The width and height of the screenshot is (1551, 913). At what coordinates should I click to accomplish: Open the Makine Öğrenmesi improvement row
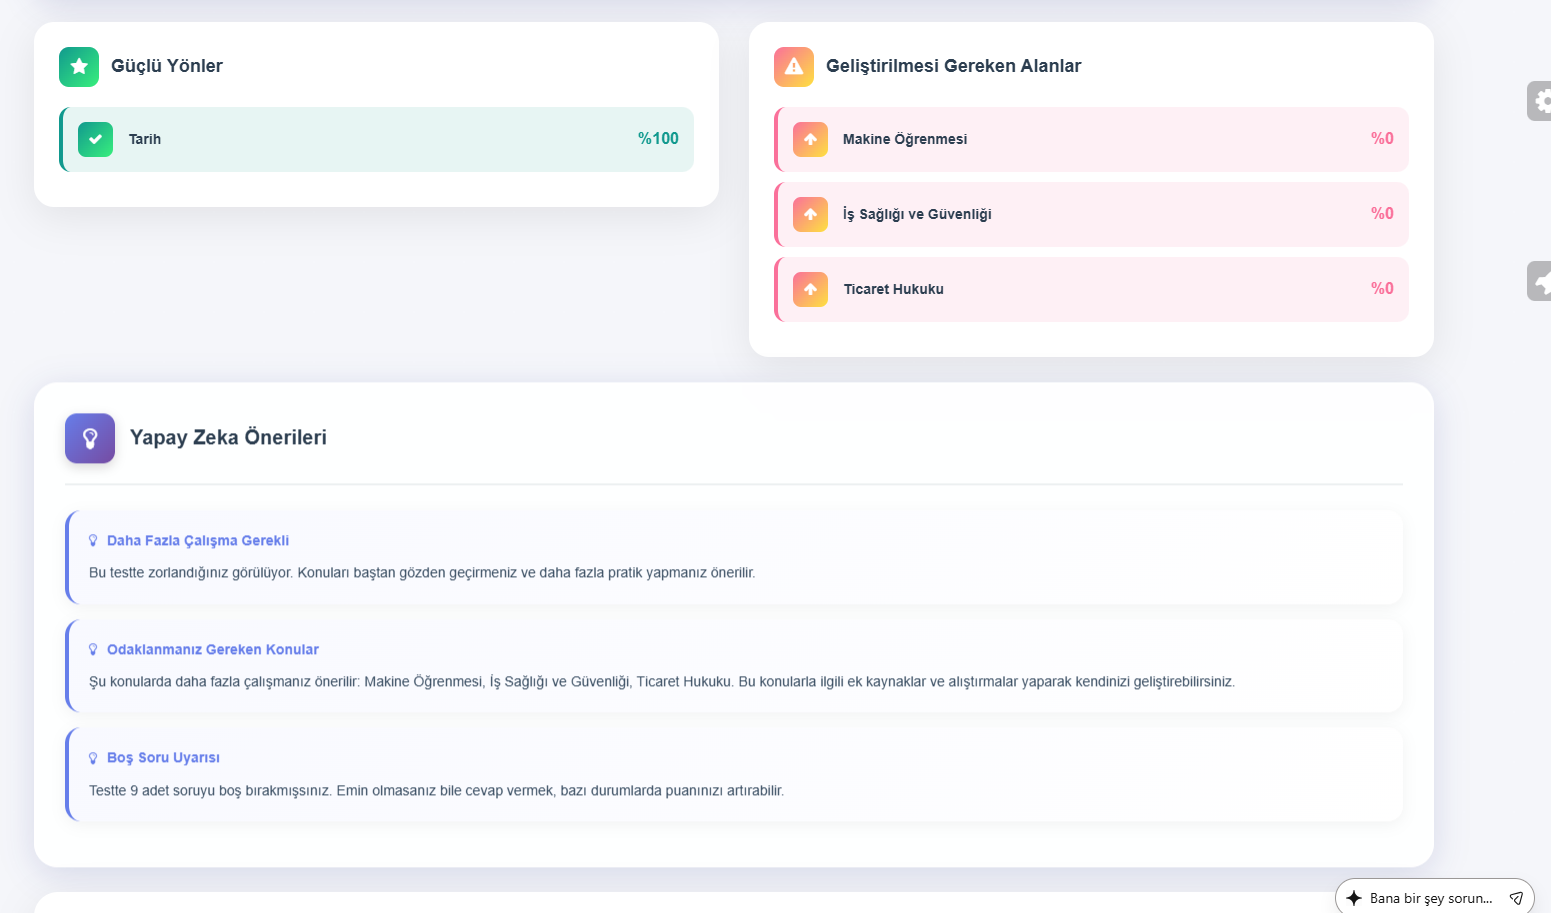pyautogui.click(x=1091, y=139)
